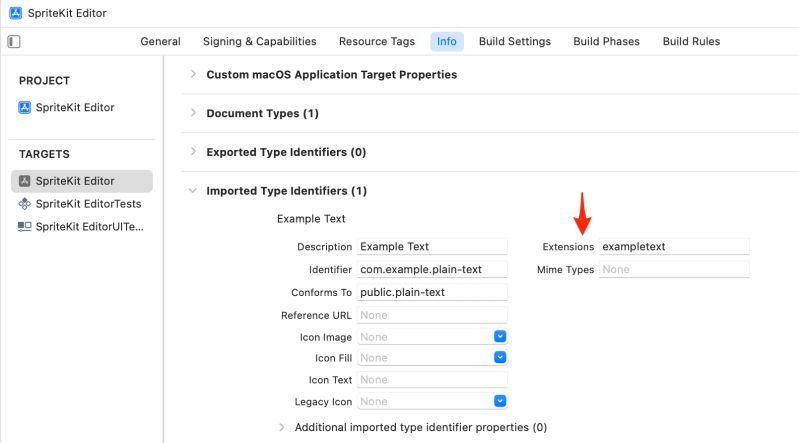The width and height of the screenshot is (799, 443).
Task: Click the Conforms To field
Action: click(432, 293)
